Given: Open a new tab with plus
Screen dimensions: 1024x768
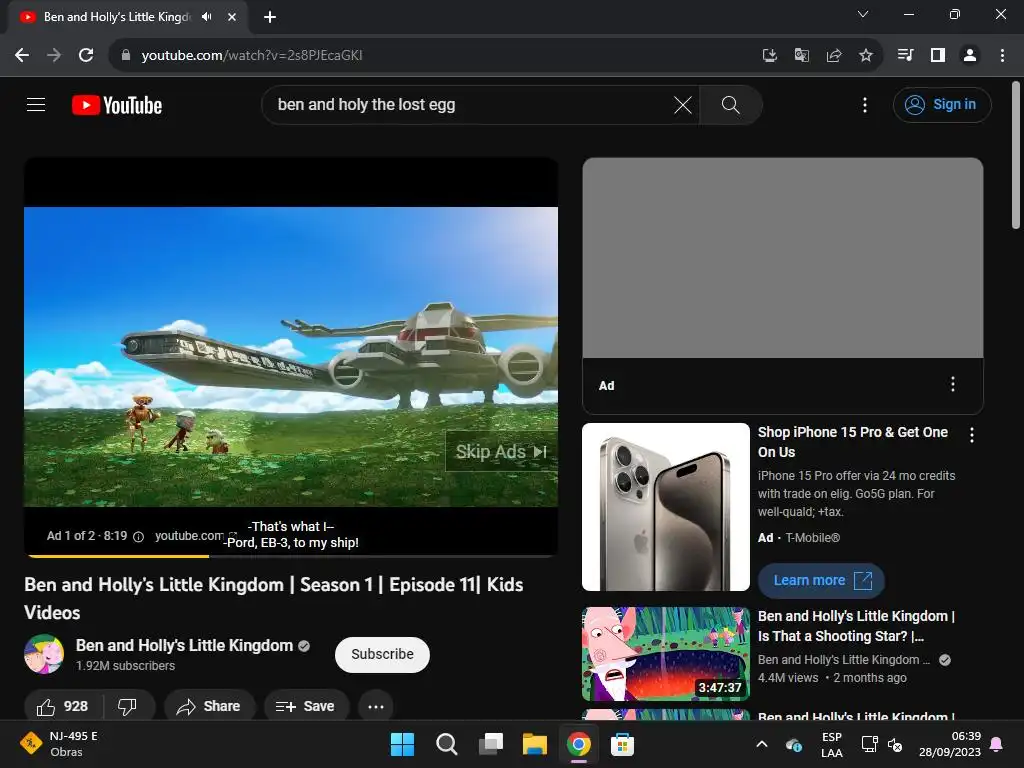Looking at the screenshot, I should tap(270, 17).
